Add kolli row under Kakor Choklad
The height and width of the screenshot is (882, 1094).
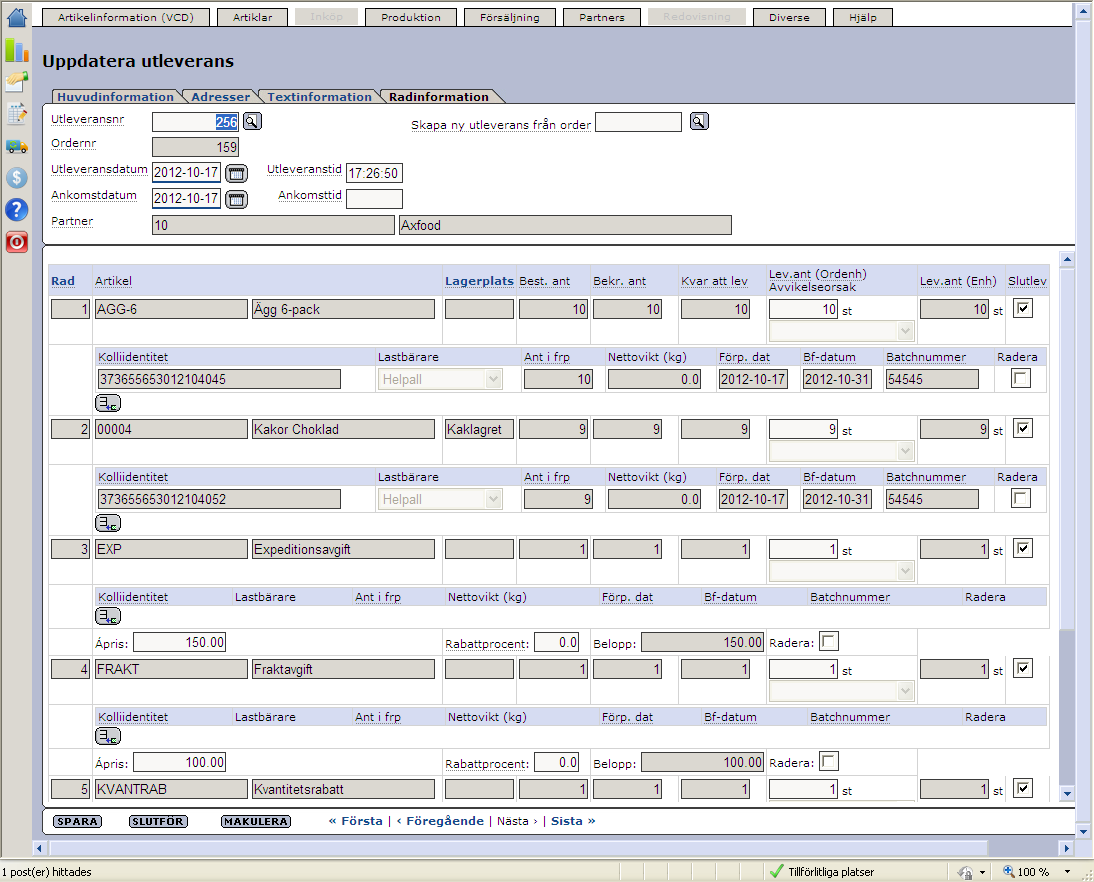coord(108,523)
